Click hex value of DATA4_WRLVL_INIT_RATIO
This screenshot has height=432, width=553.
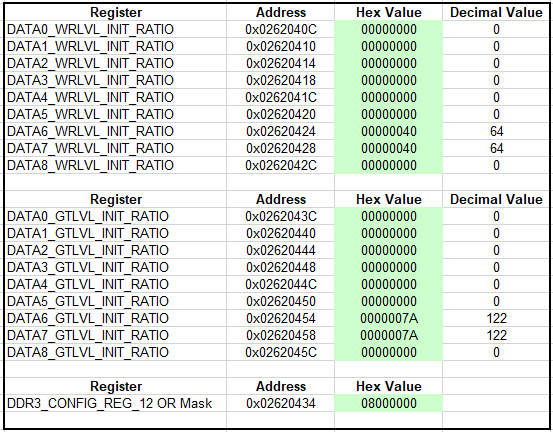389,97
